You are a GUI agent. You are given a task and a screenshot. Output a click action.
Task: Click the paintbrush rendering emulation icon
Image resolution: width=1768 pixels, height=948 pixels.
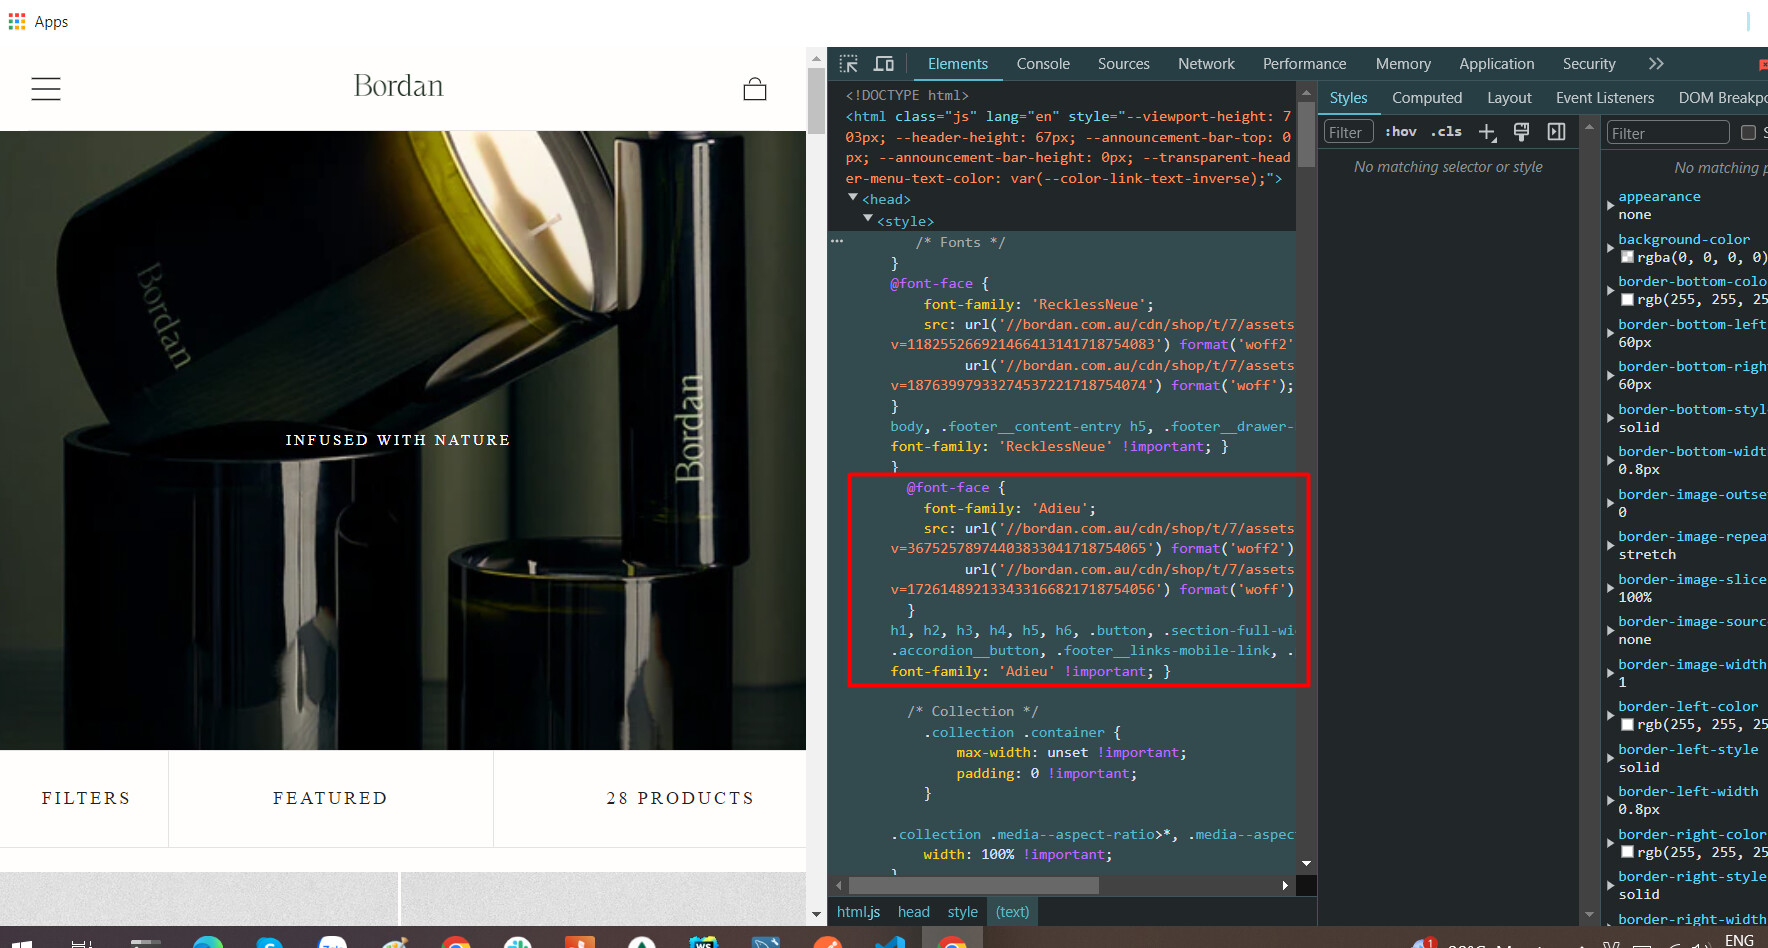[1521, 132]
